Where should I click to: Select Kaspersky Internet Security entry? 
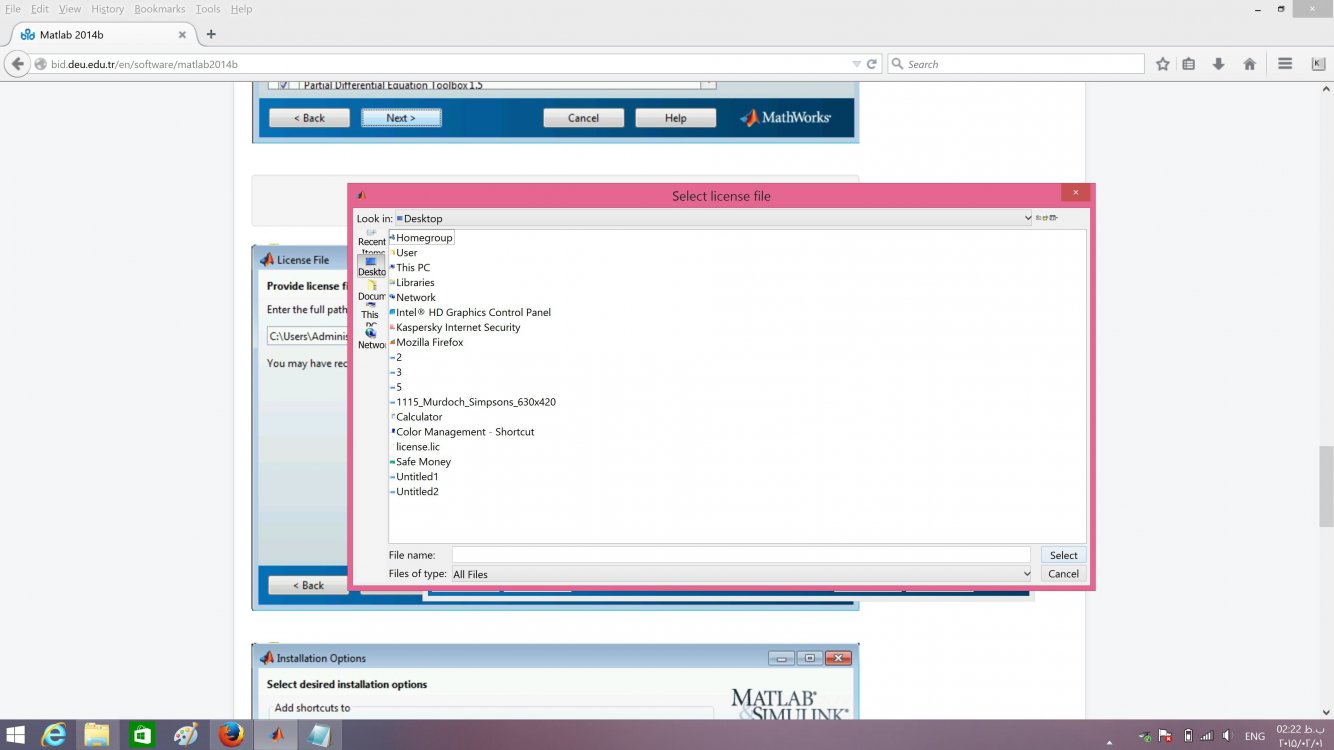point(456,328)
